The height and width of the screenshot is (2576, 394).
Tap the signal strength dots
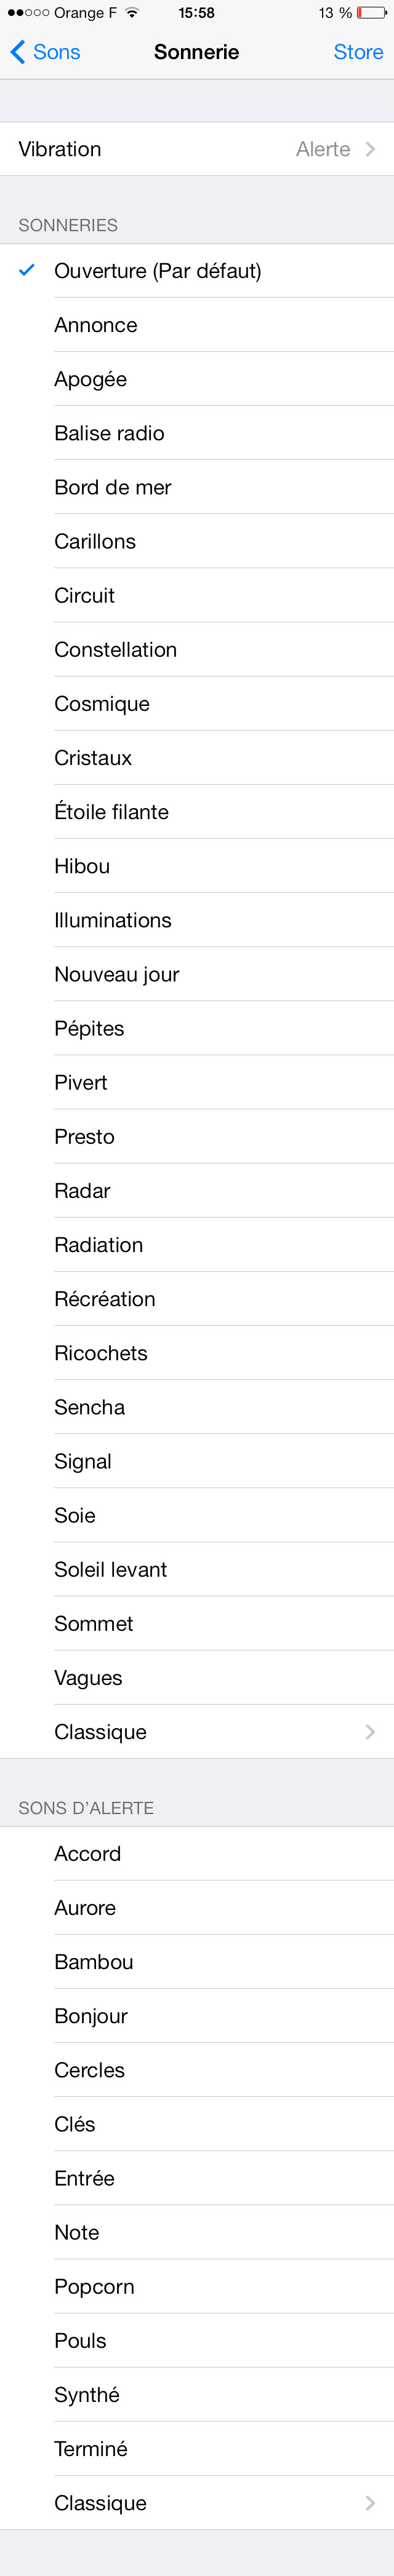click(28, 13)
